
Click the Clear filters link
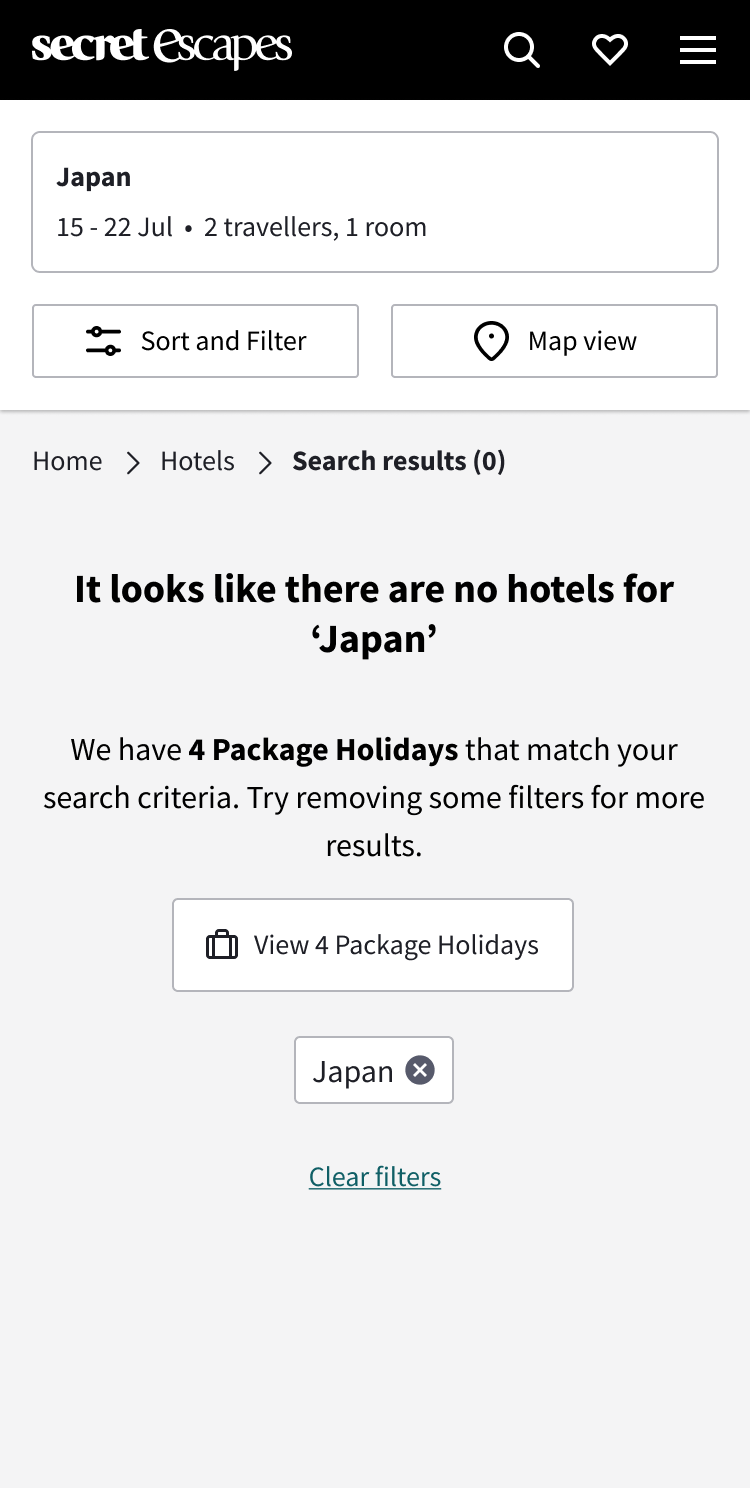375,1177
